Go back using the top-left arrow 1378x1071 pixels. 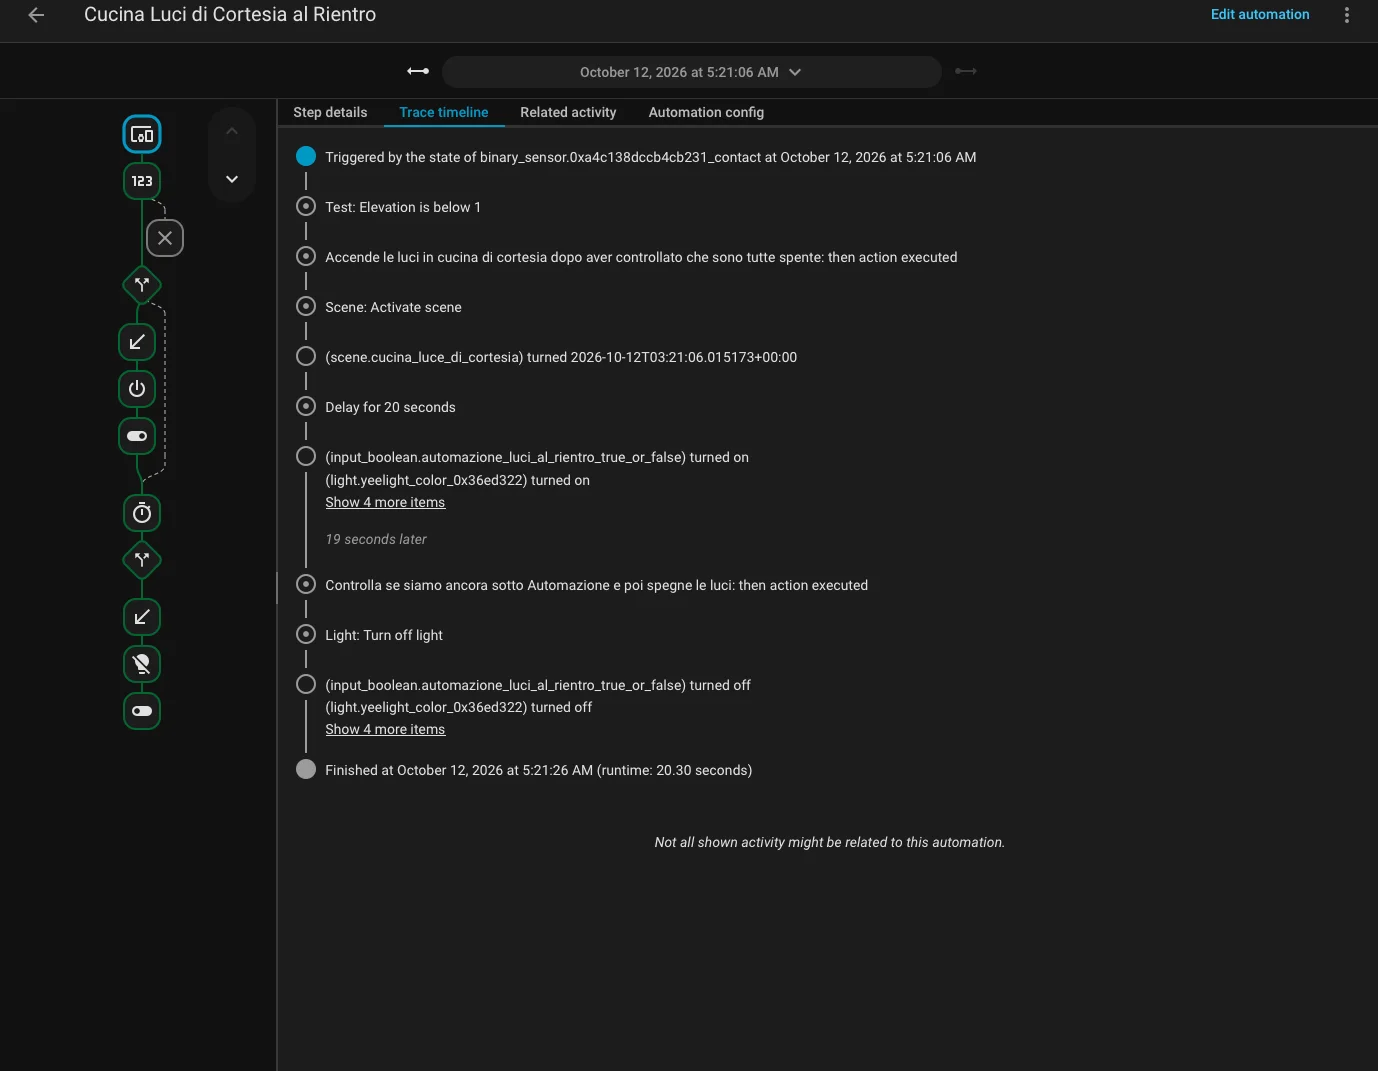click(36, 15)
